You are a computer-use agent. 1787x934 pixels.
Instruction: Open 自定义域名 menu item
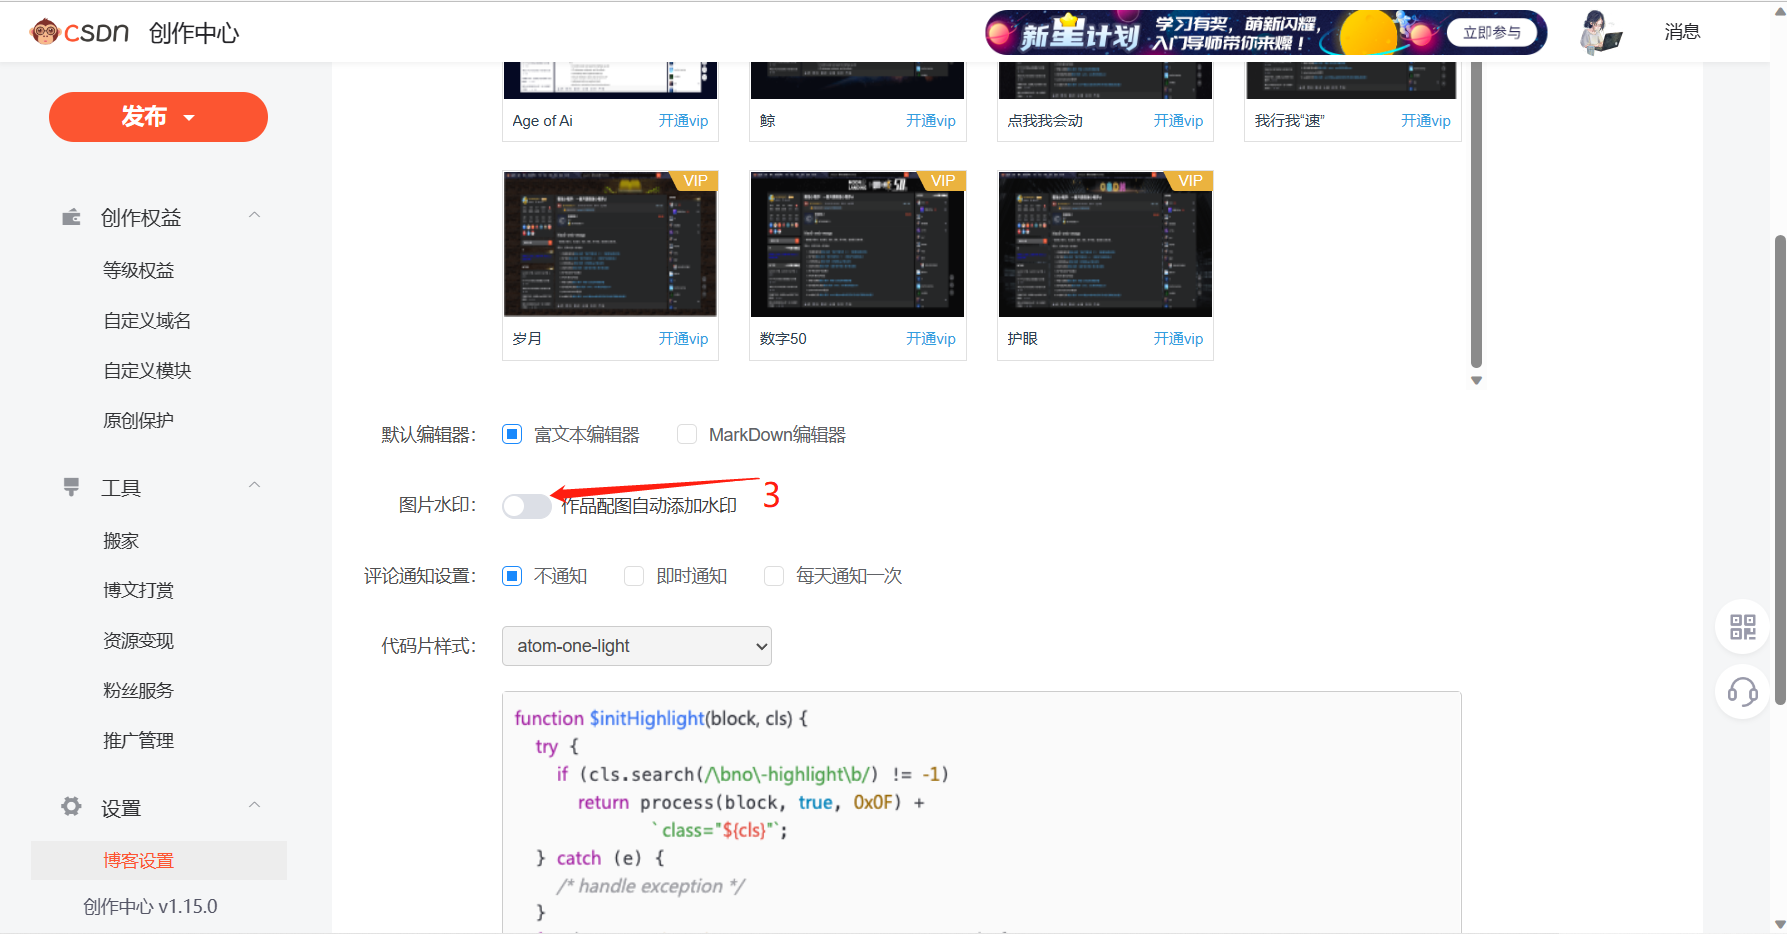(147, 320)
